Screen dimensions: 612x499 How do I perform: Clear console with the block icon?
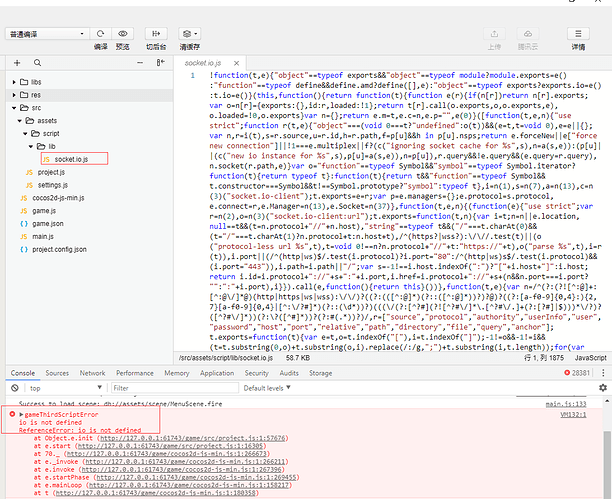(x=15, y=388)
